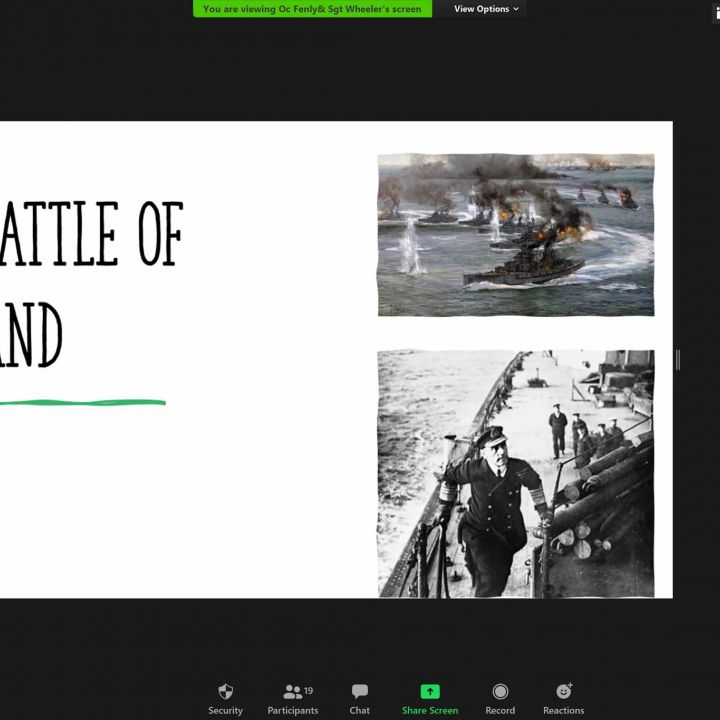Open the Security shield options
The width and height of the screenshot is (720, 720).
pos(225,691)
